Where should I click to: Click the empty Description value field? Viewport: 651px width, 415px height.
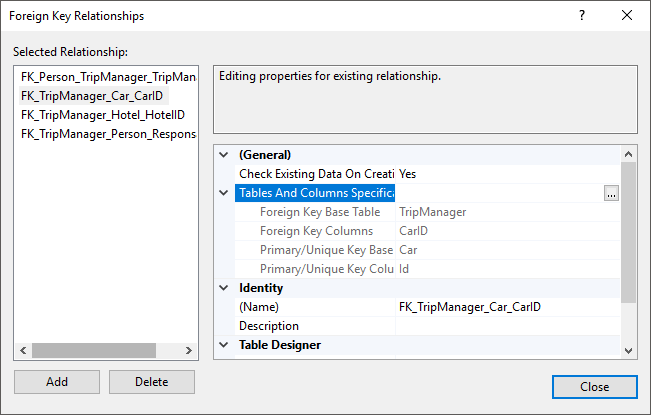click(508, 326)
